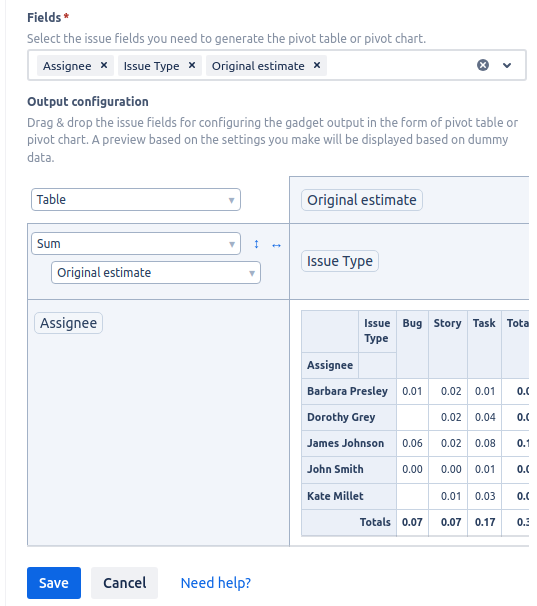Select the Issue Type draggable field chip
The width and height of the screenshot is (537, 606).
point(339,261)
